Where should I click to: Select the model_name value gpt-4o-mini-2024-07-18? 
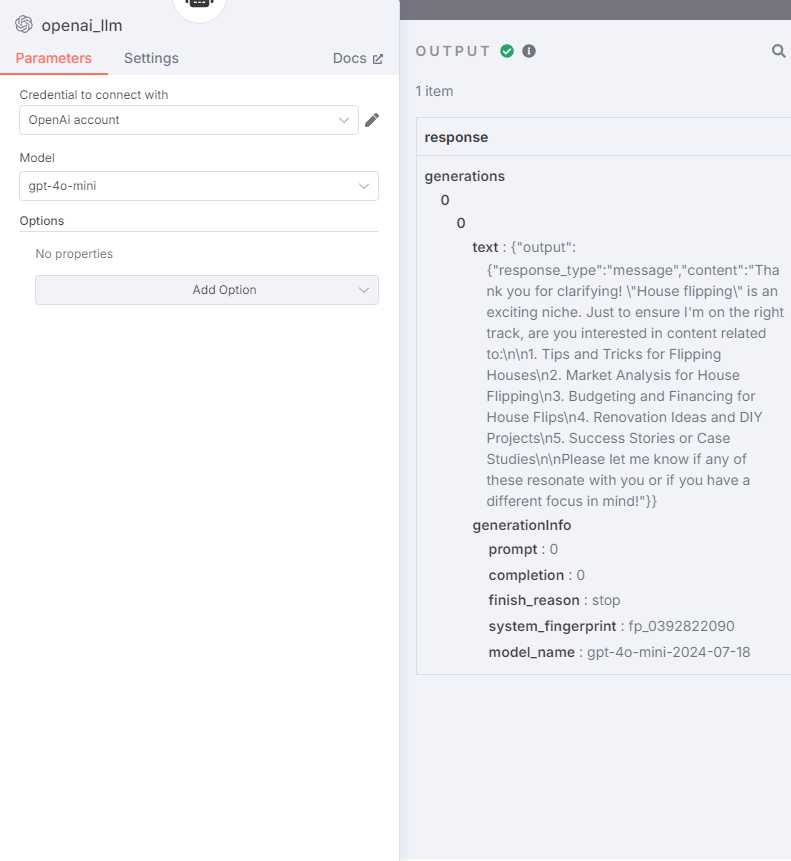pyautogui.click(x=668, y=652)
